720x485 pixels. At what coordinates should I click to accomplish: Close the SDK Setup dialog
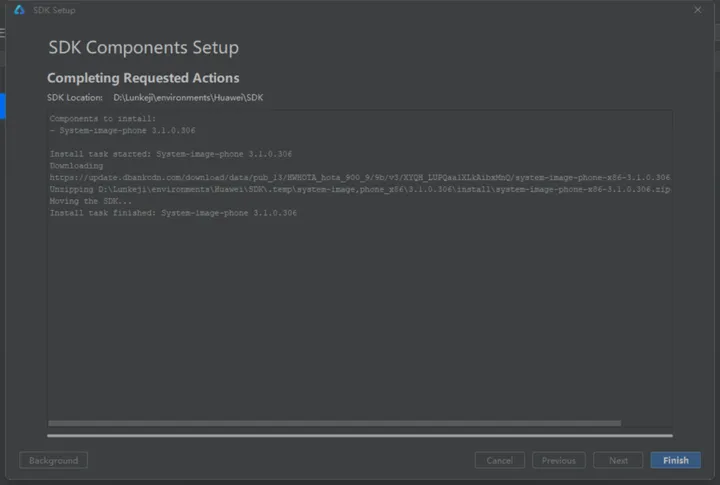[x=698, y=10]
